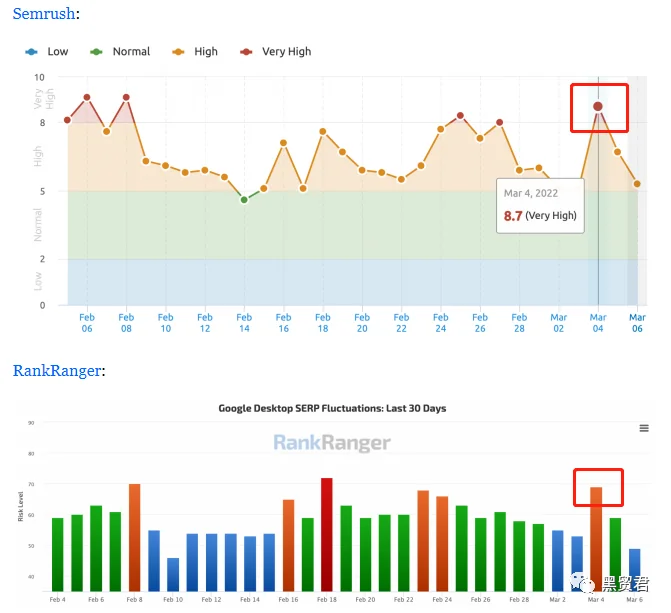Click the 'Mar 4, 2022' tooltip date
The width and height of the screenshot is (671, 613).
(x=531, y=193)
